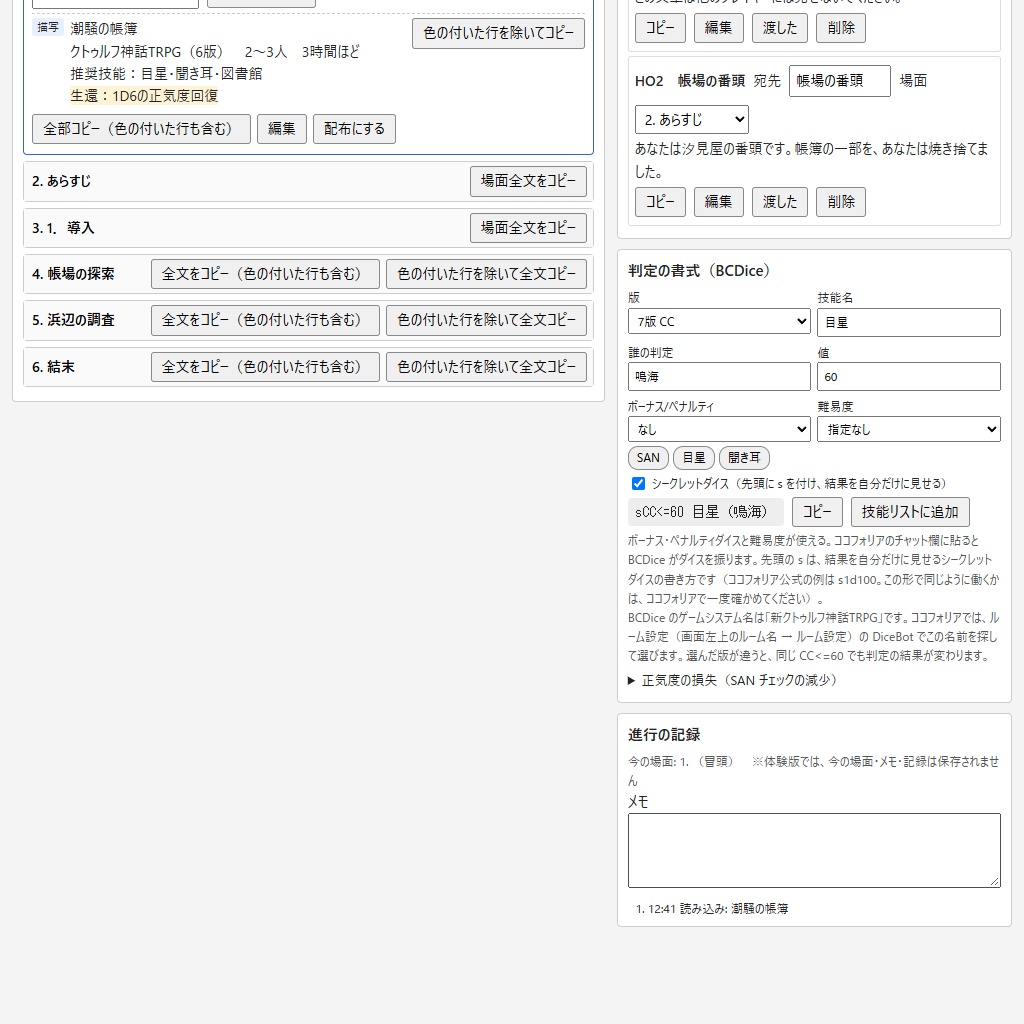Copy 5. 浜辺の調査 text excluding colored lines
This screenshot has height=1024, width=1024.
(487, 320)
